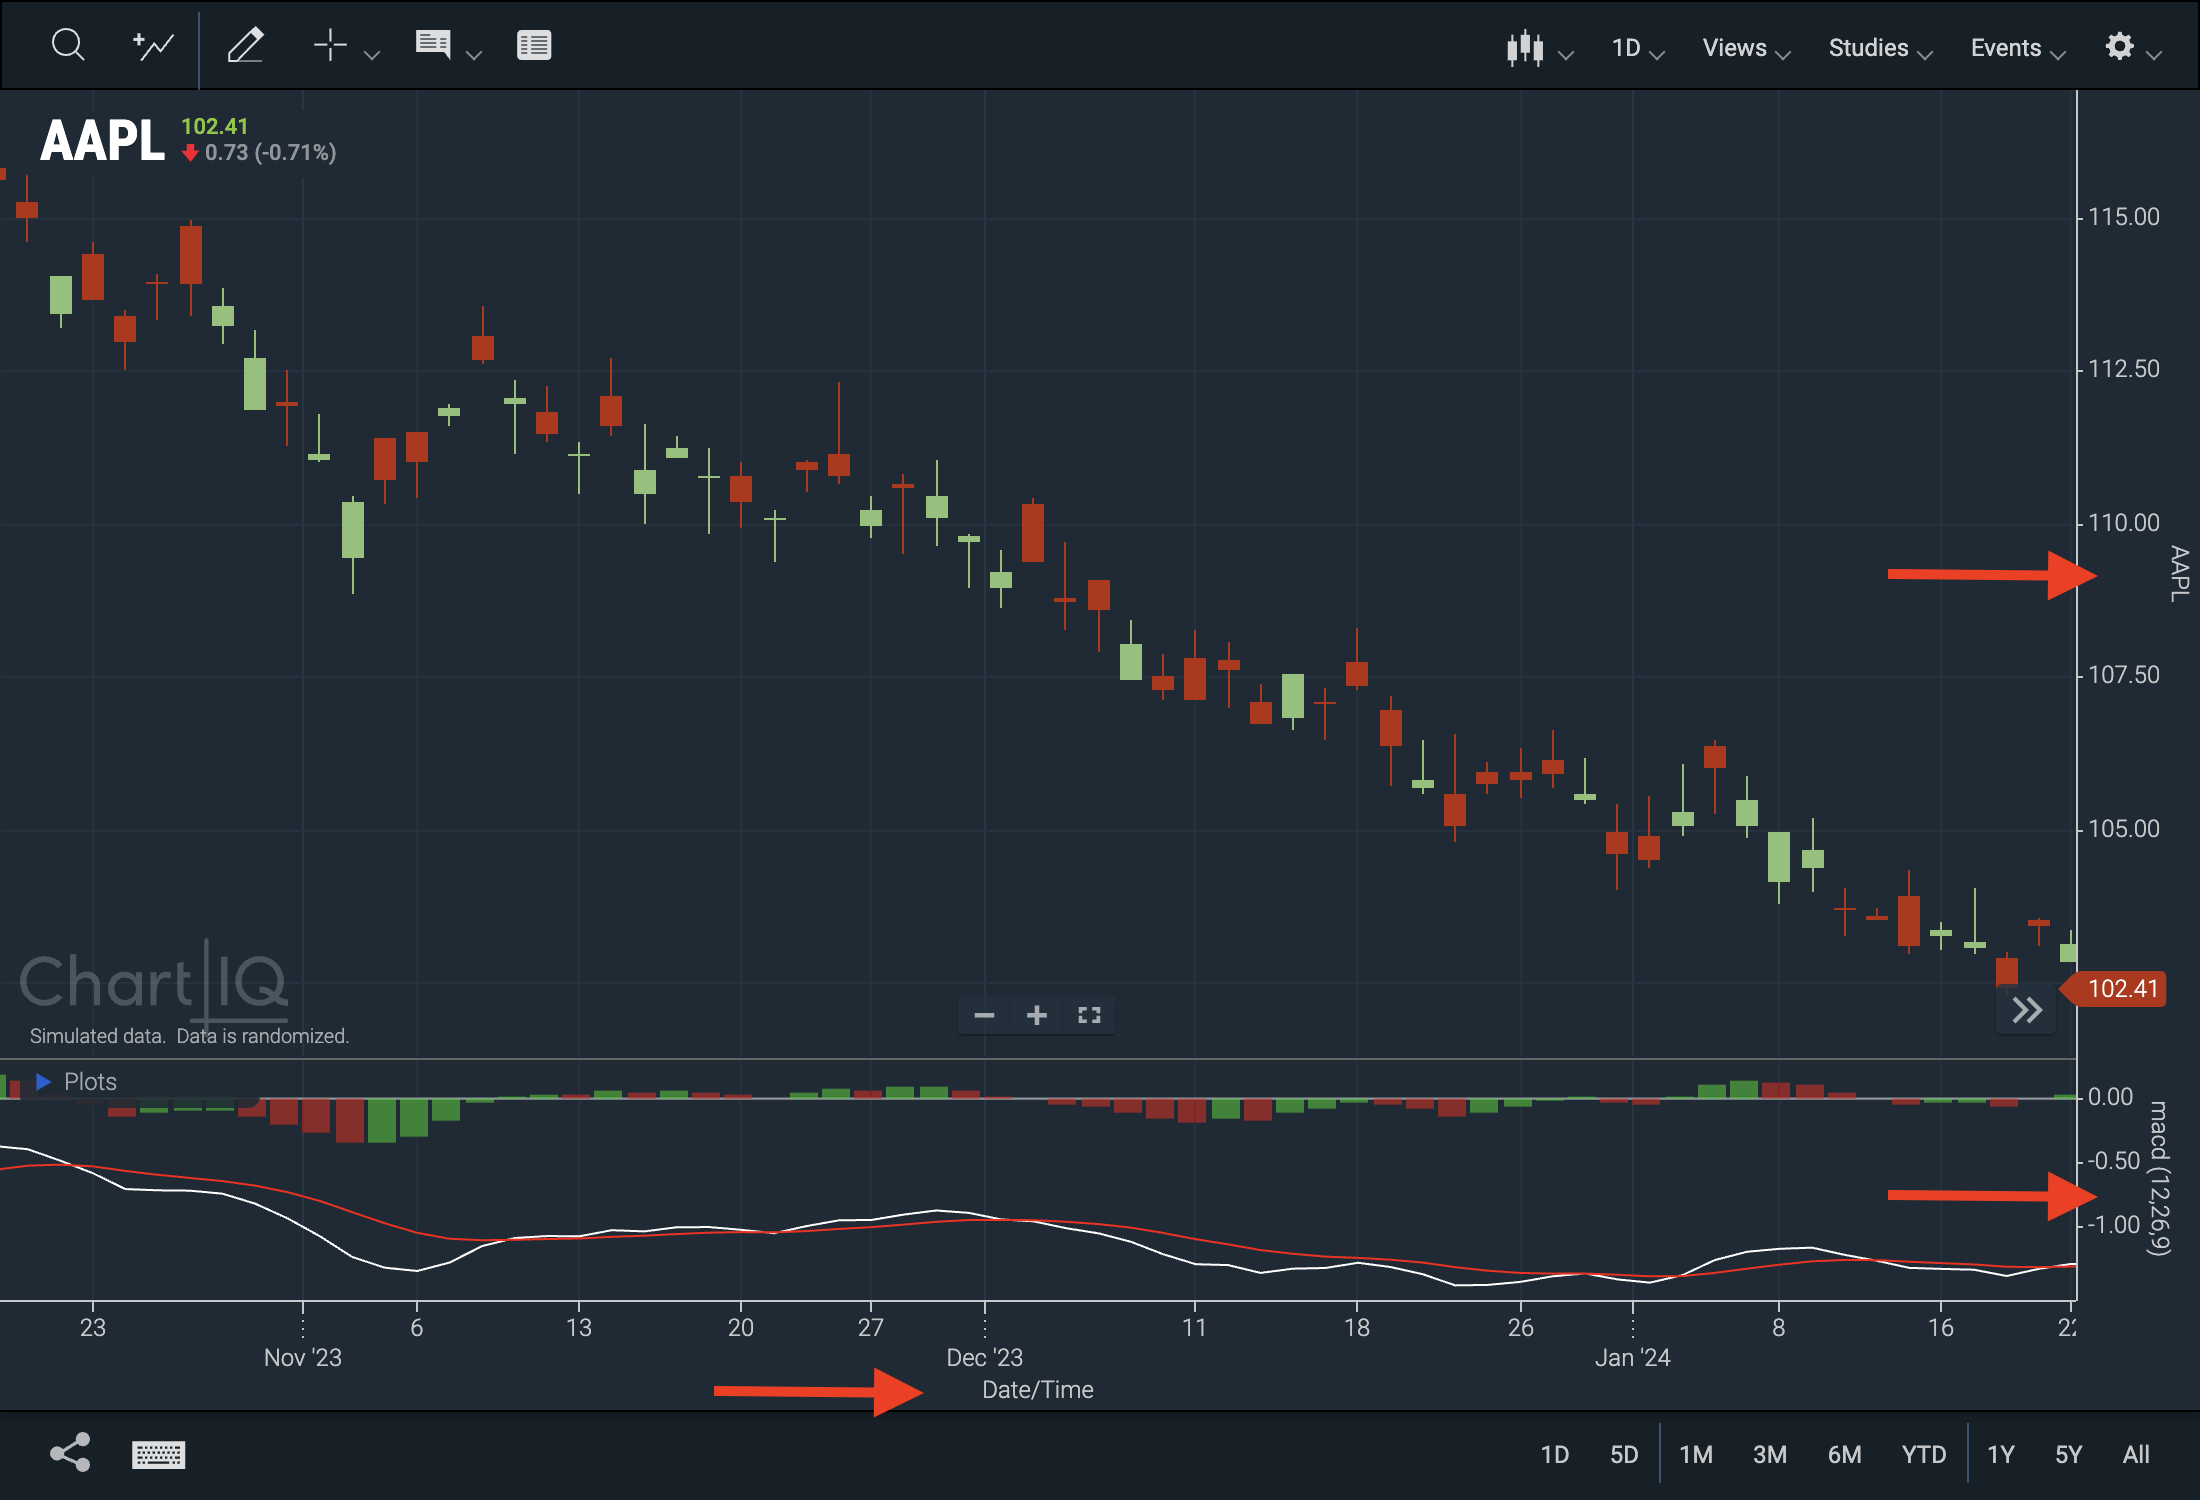Screen dimensions: 2200x1500
Task: Click the full screen chart icon
Action: tap(1089, 1016)
